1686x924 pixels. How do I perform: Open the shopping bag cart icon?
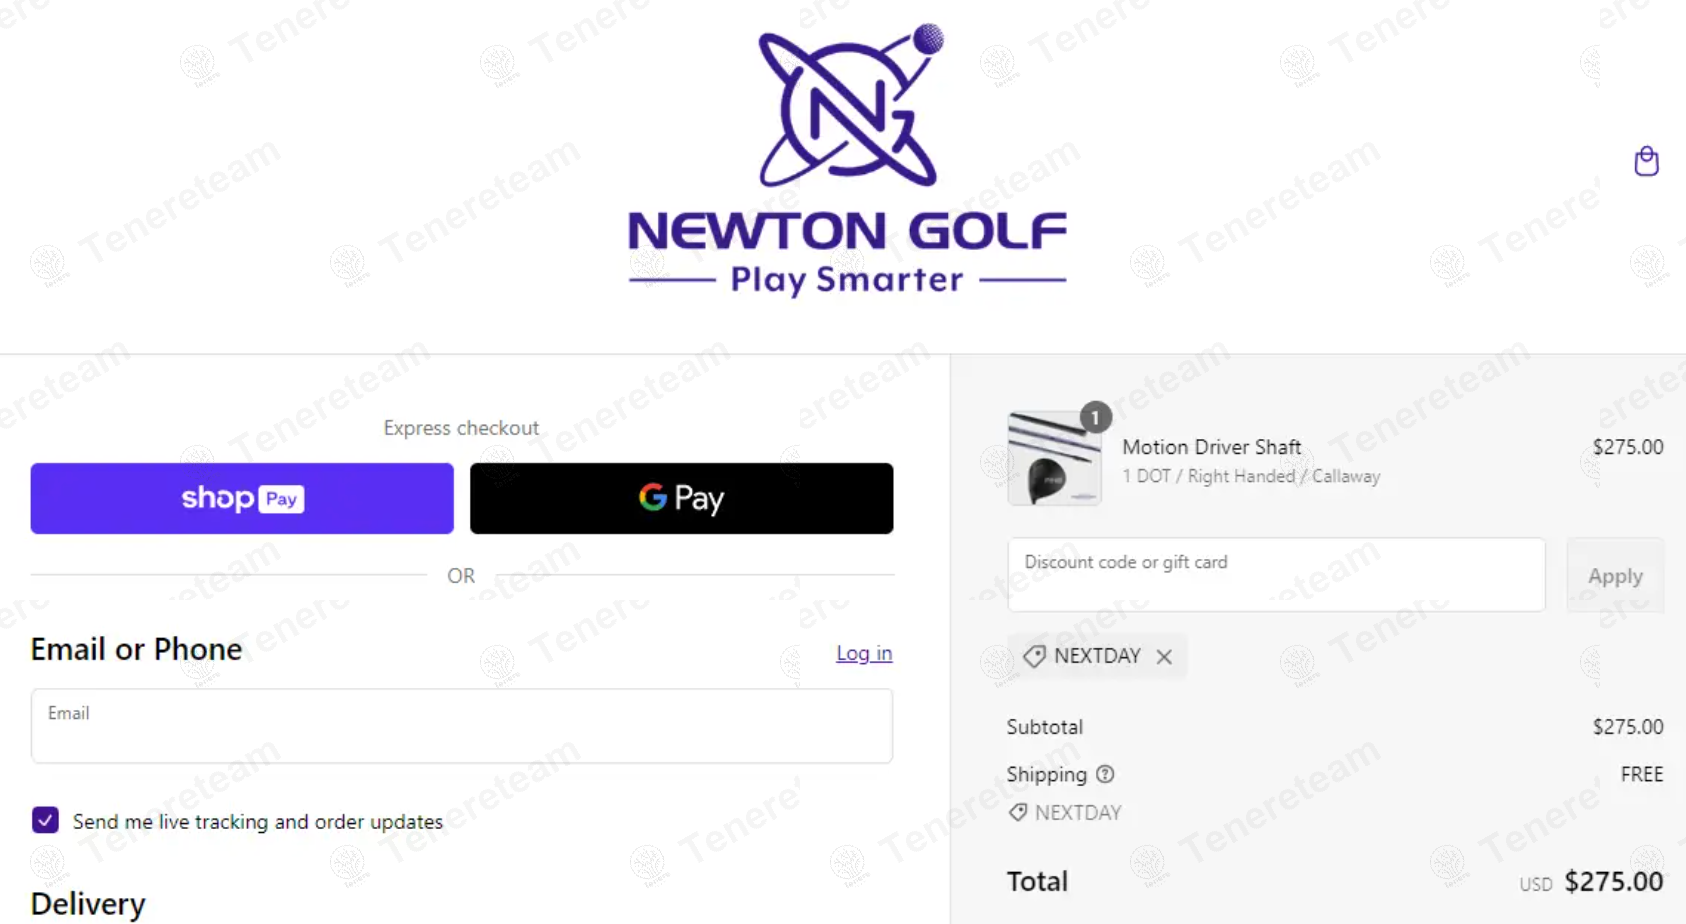coord(1646,161)
